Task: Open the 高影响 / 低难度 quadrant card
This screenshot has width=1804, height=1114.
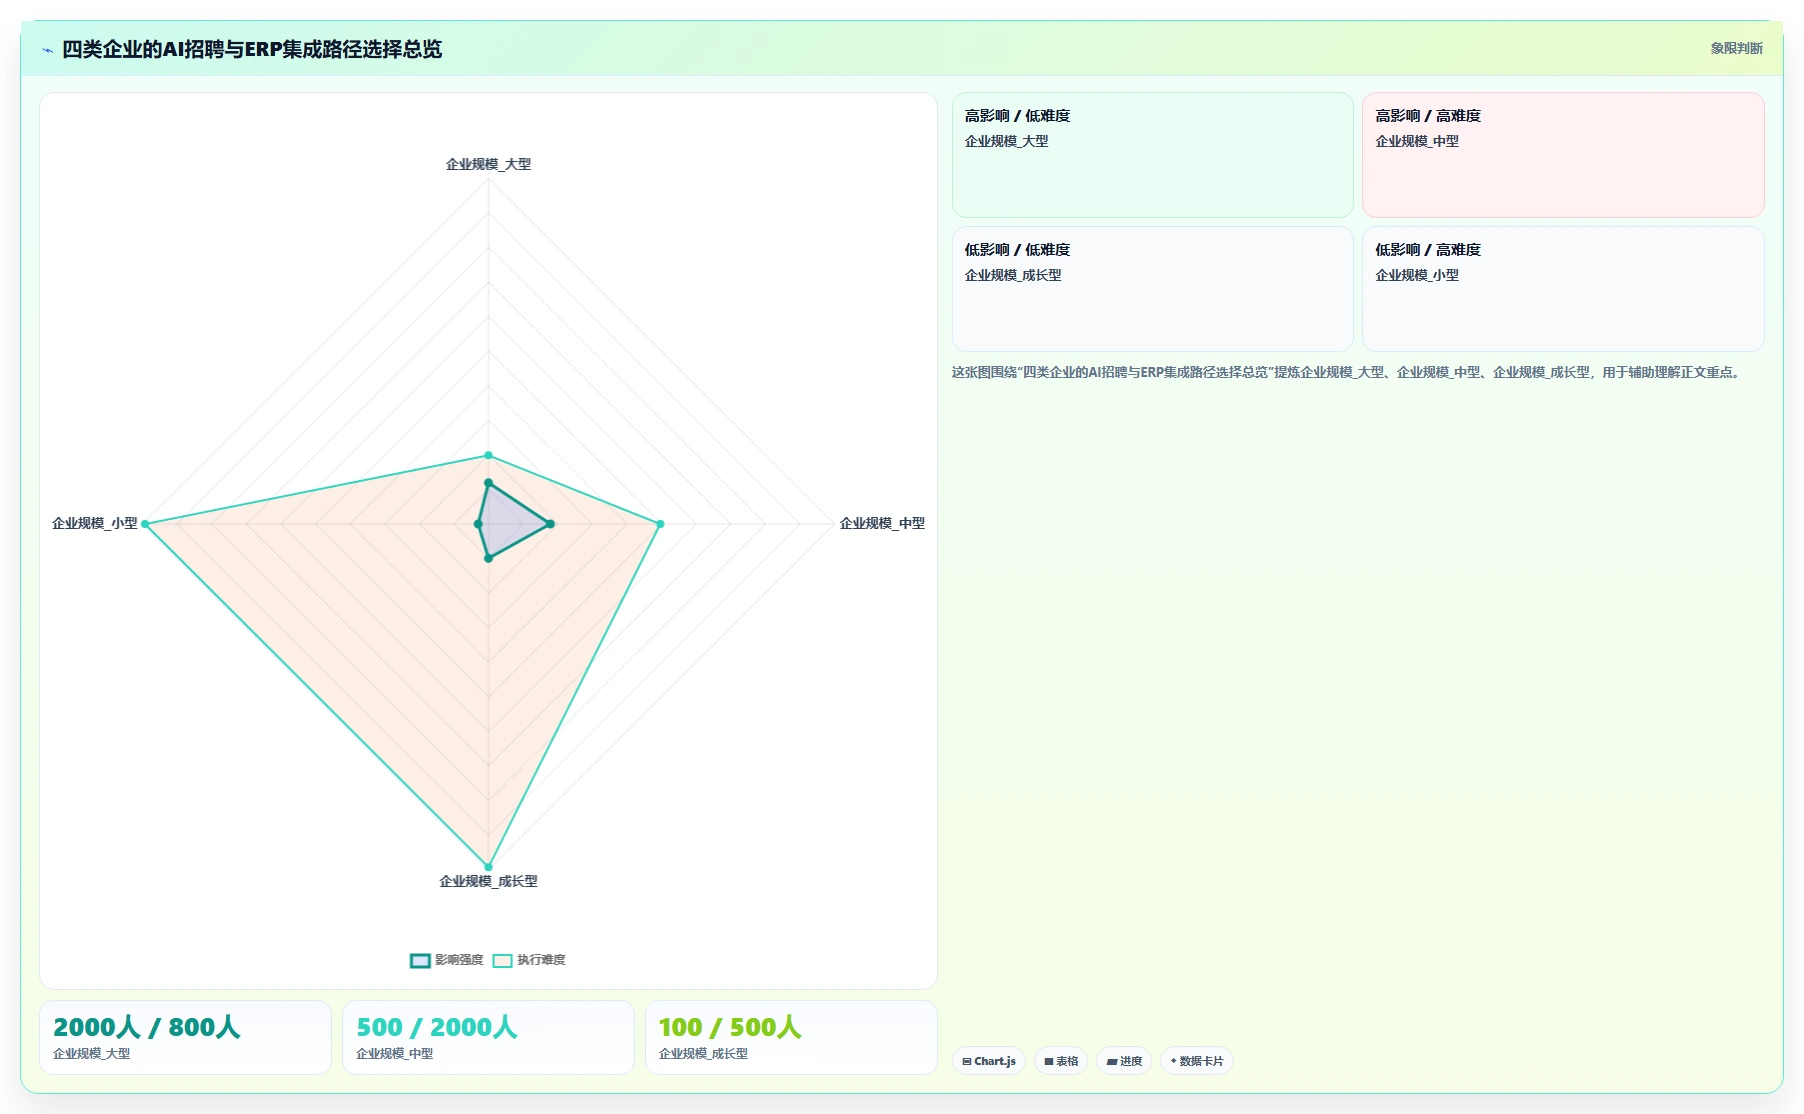Action: click(1152, 155)
